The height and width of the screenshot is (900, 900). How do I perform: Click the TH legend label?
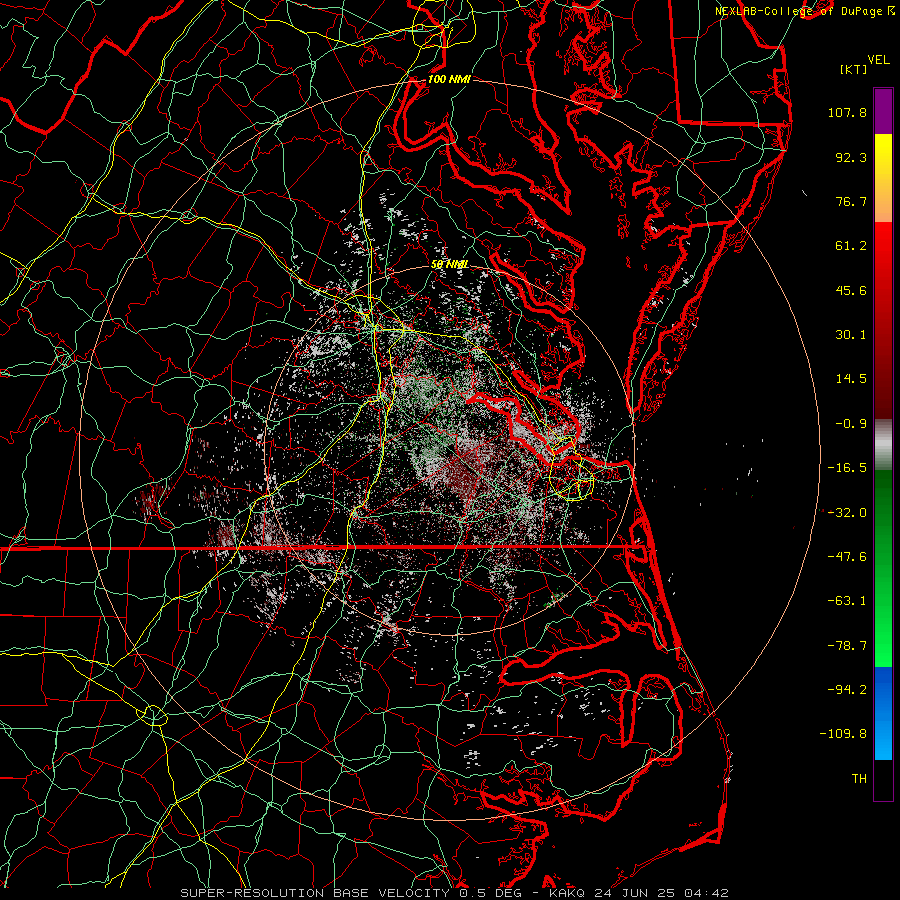click(859, 779)
